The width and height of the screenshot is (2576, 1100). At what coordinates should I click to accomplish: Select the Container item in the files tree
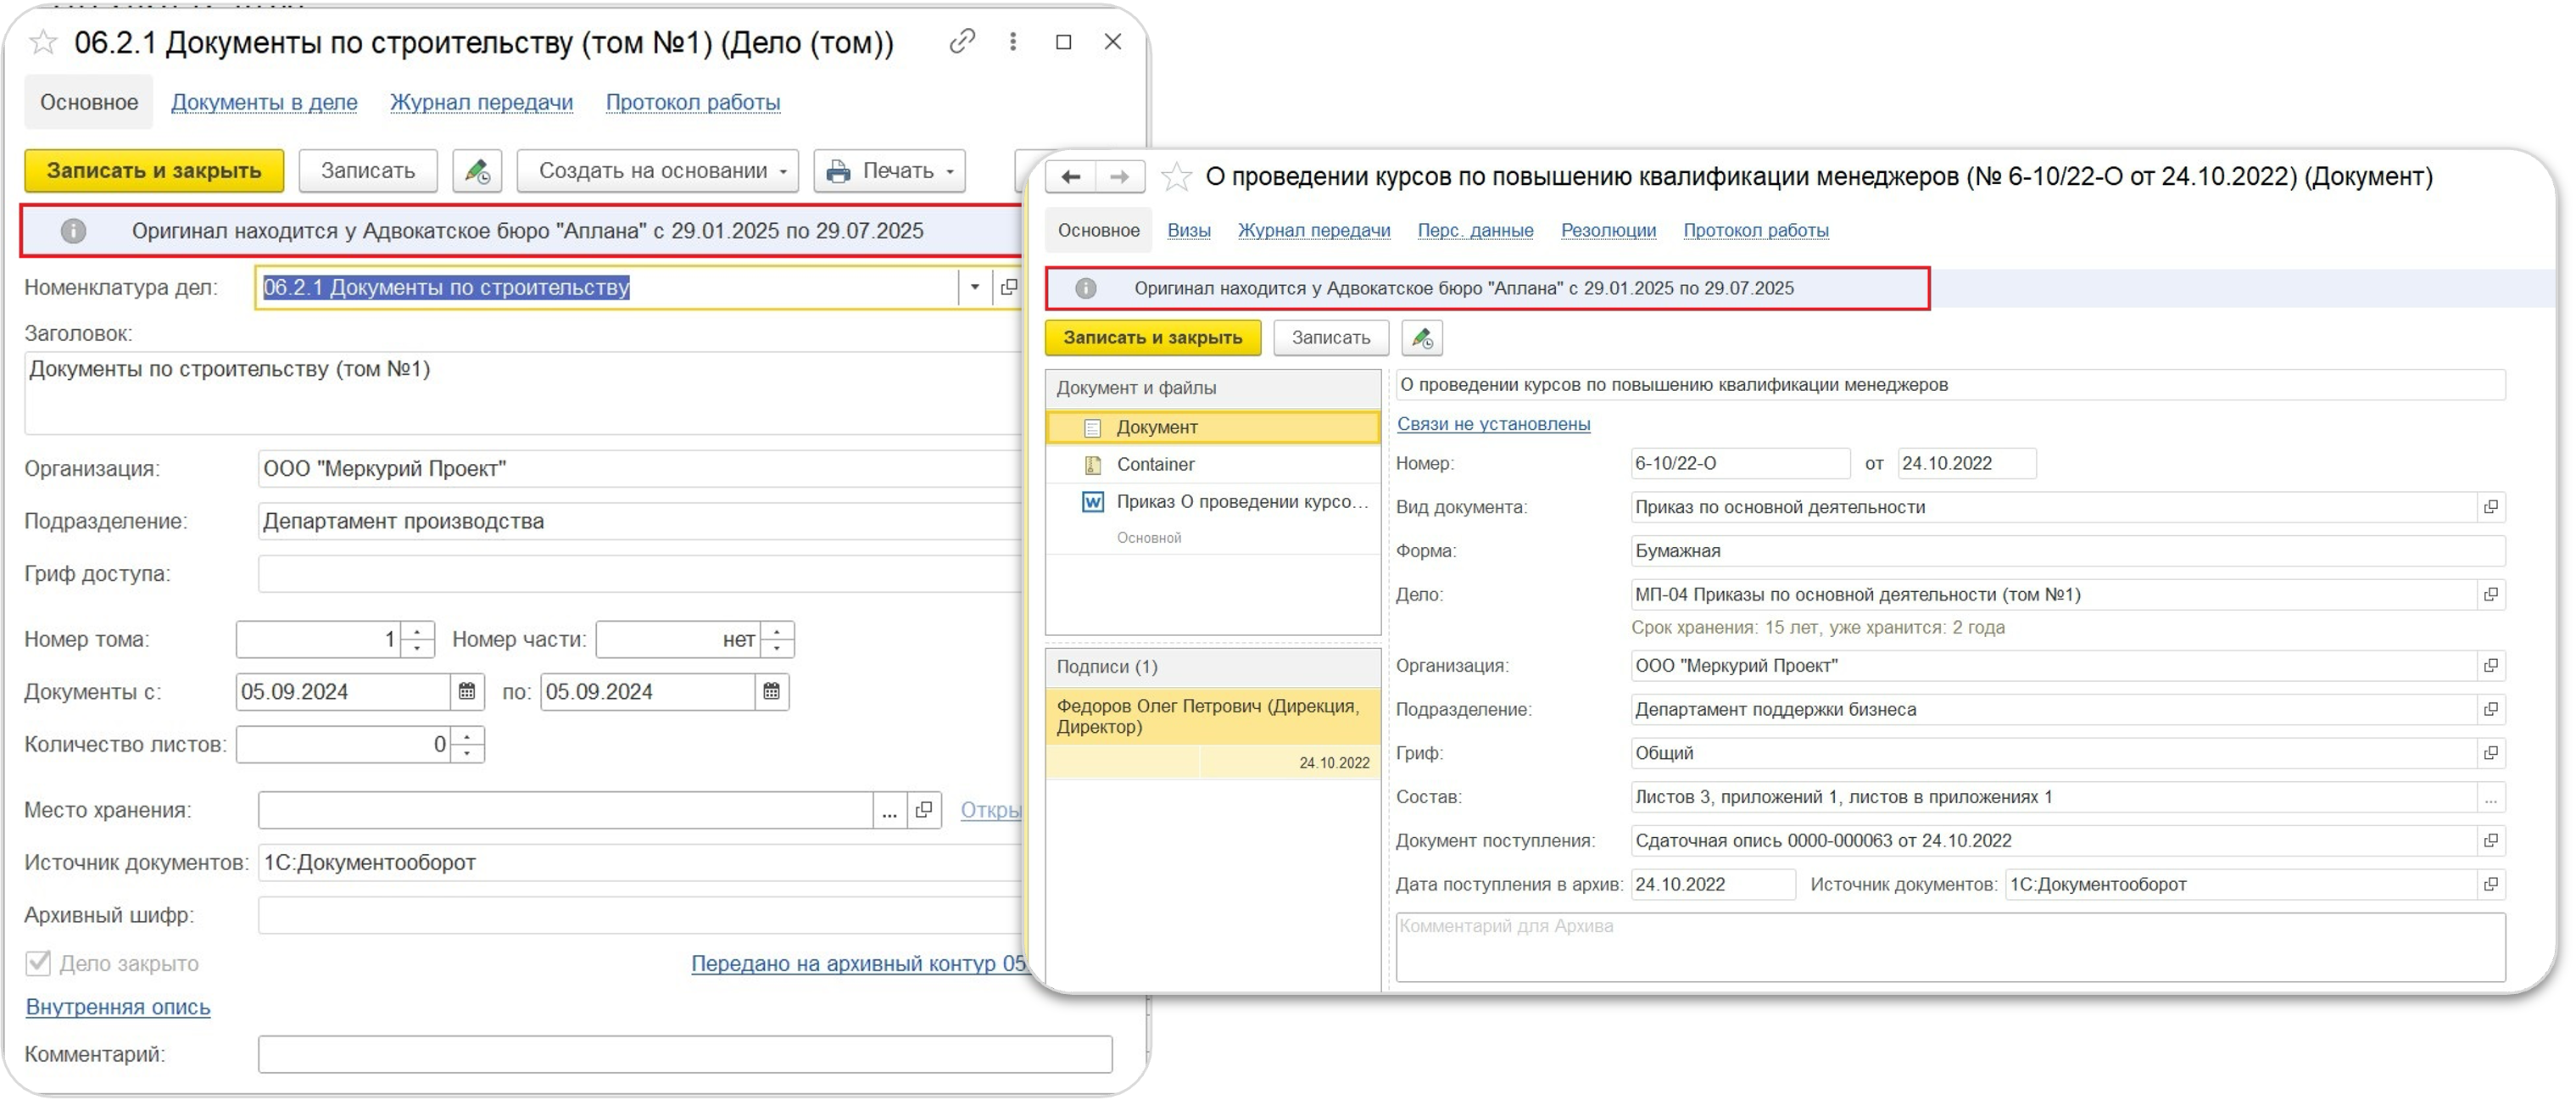coord(1213,465)
